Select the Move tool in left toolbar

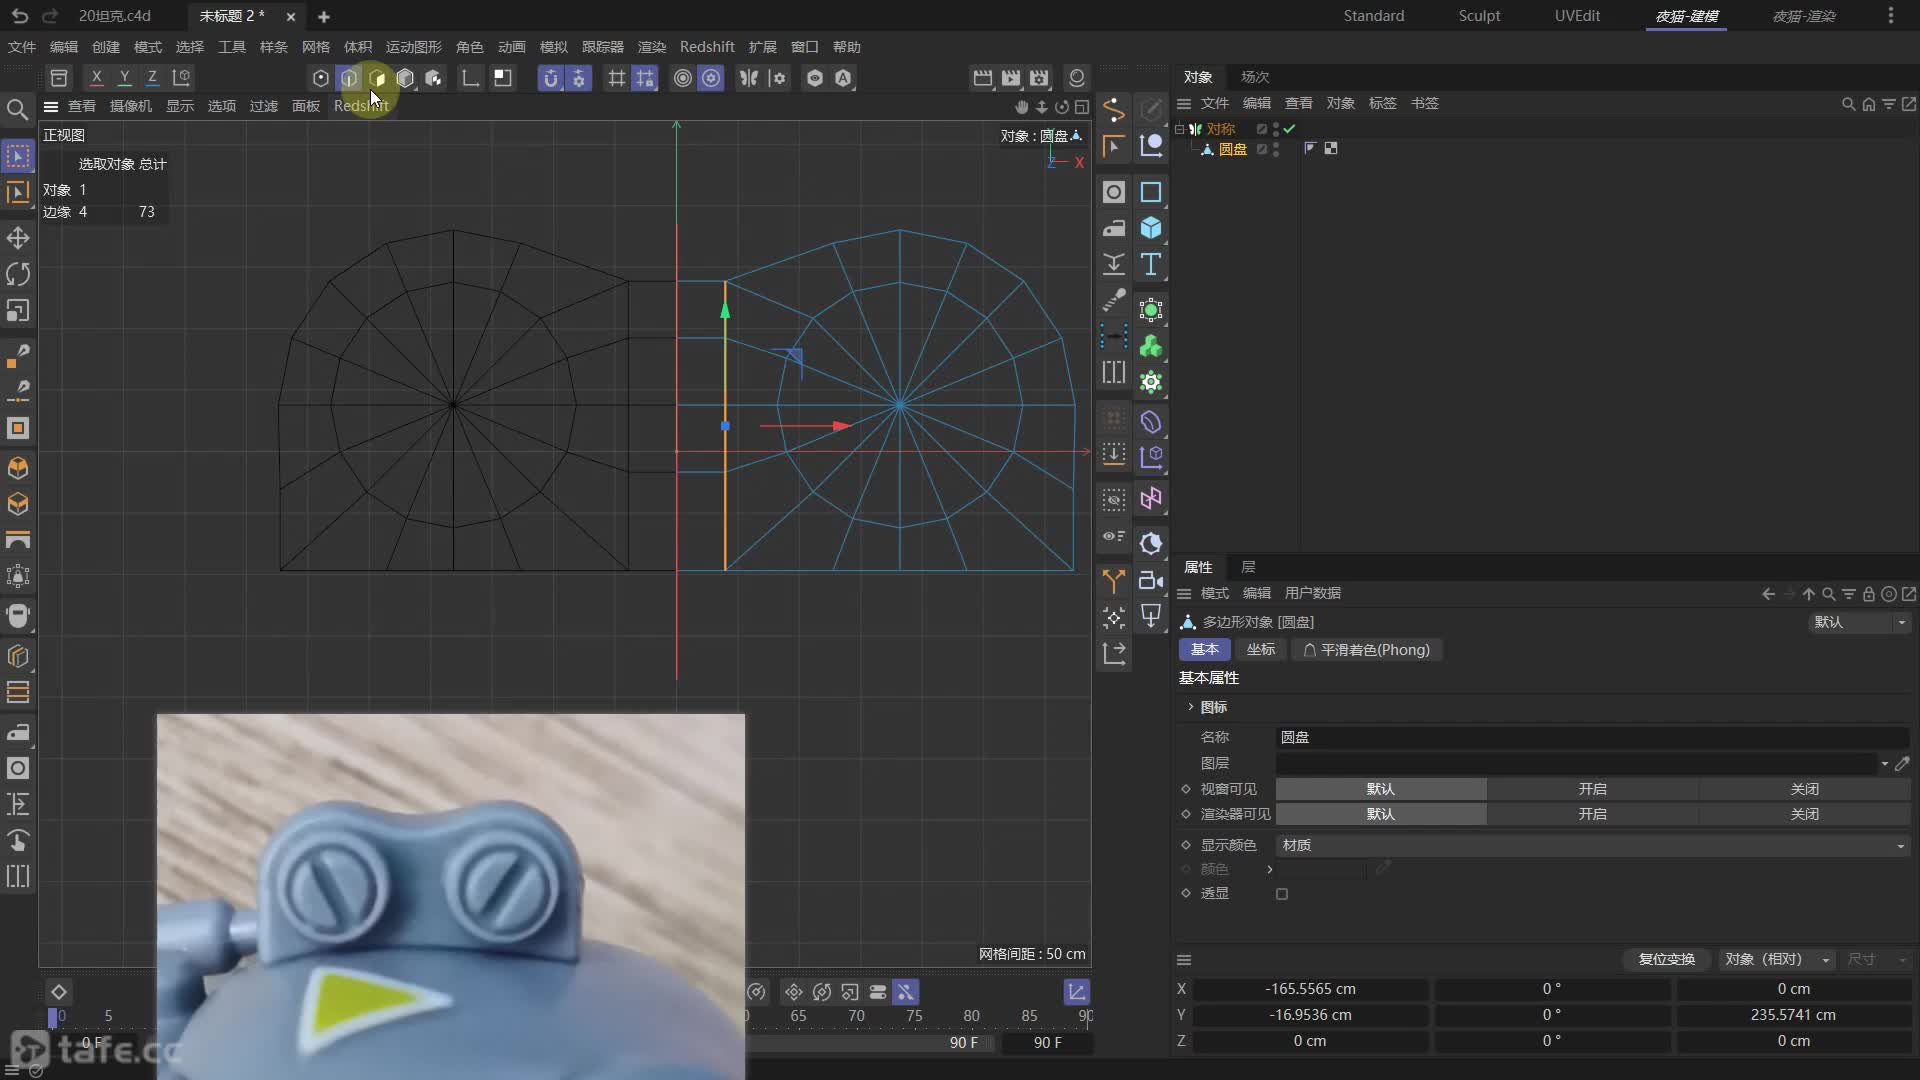tap(18, 238)
